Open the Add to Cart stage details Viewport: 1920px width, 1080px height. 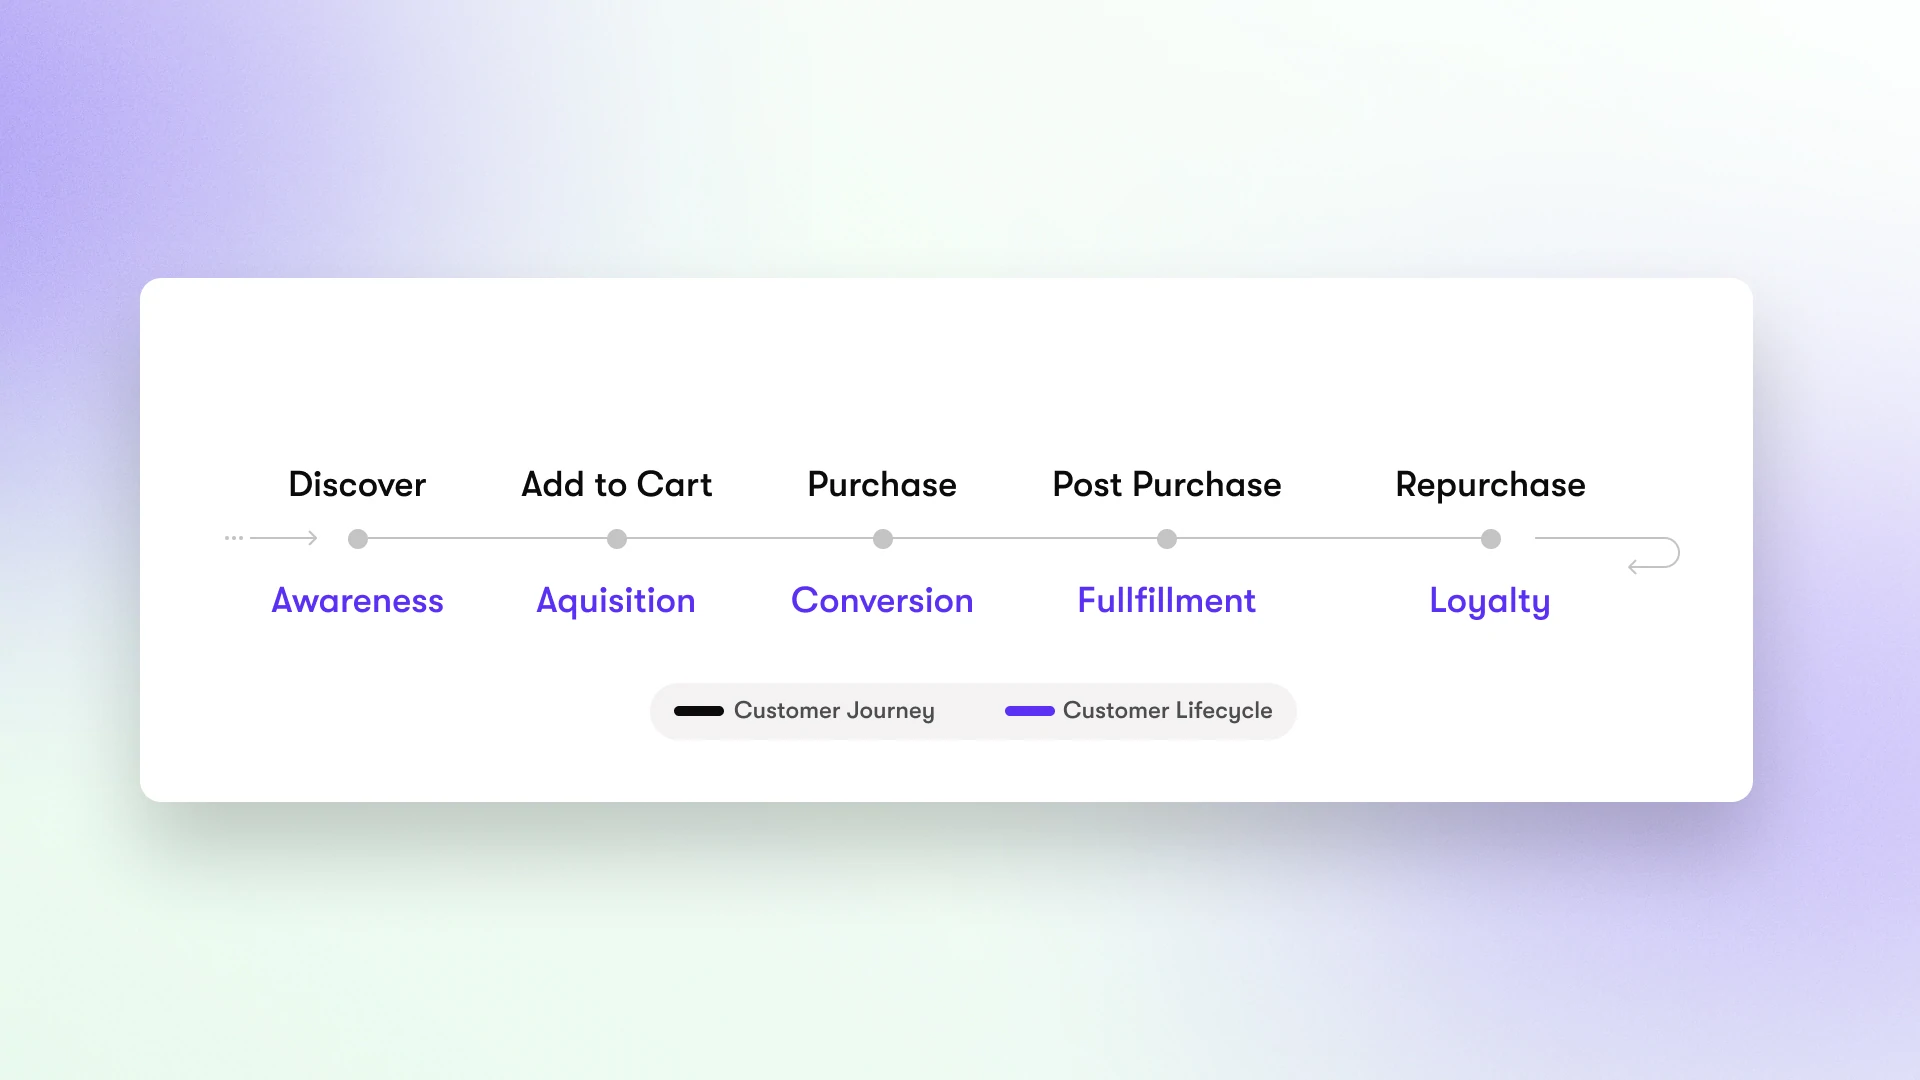coord(617,538)
